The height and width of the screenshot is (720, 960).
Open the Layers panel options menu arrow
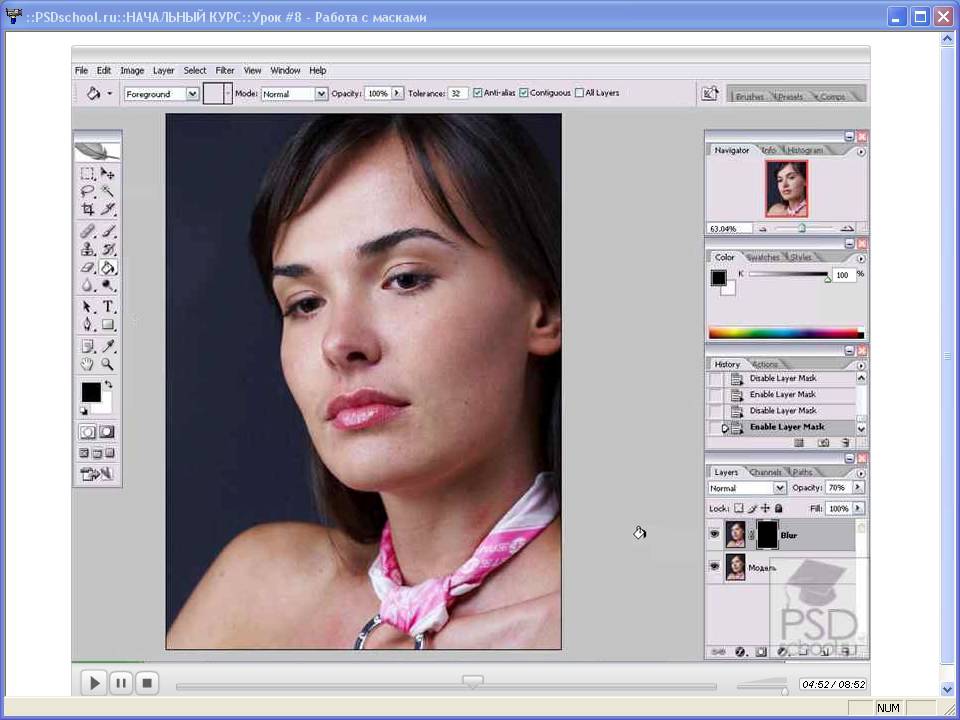[x=861, y=473]
